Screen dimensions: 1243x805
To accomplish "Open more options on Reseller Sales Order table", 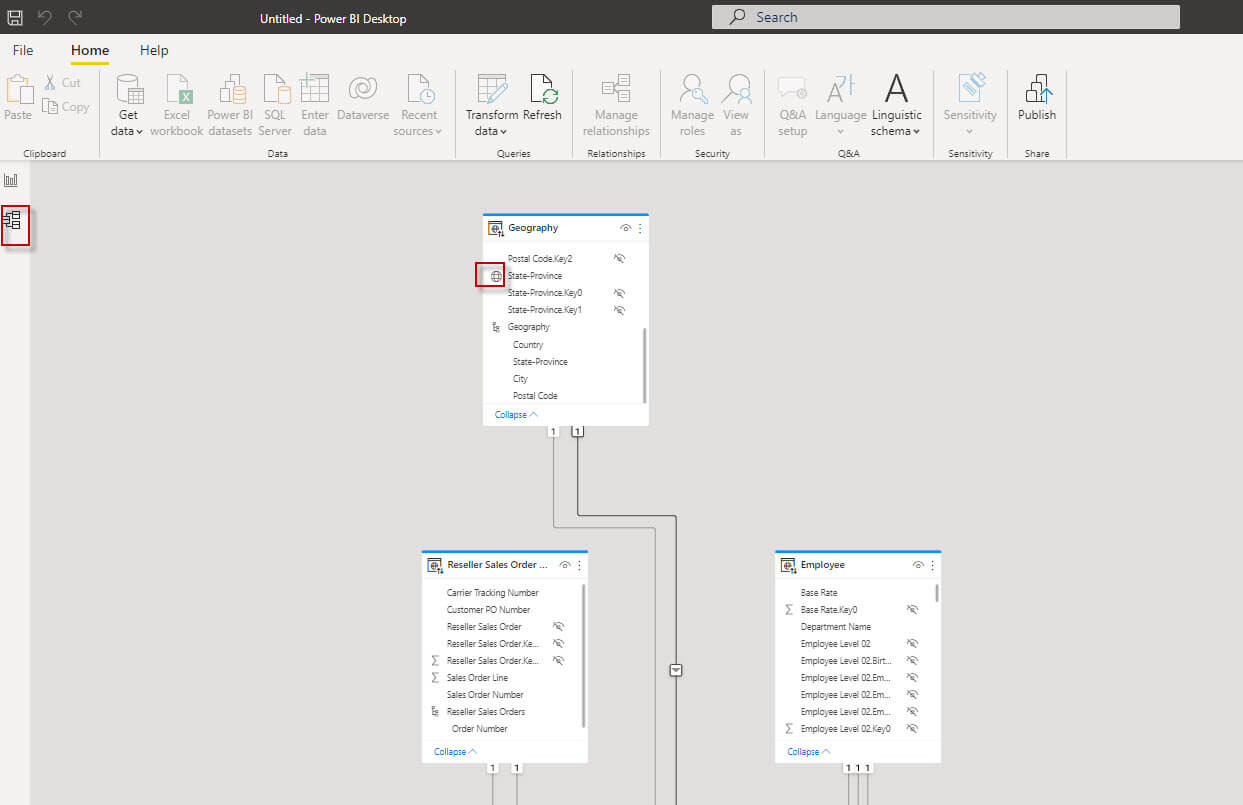I will (x=579, y=565).
